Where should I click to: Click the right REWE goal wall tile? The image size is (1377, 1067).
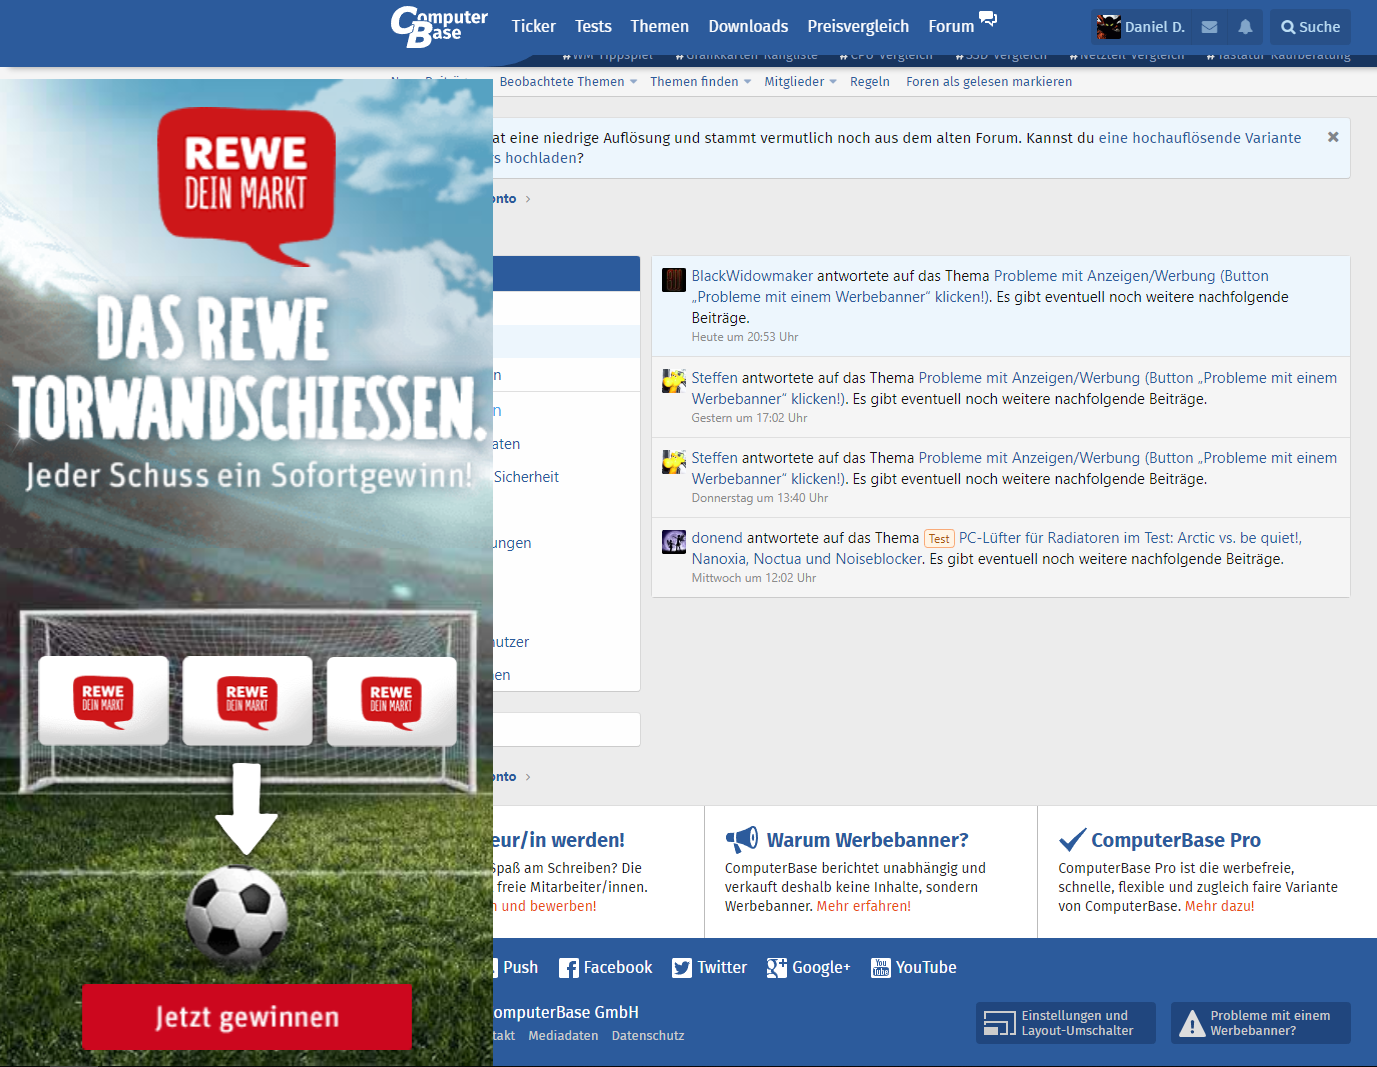click(391, 700)
